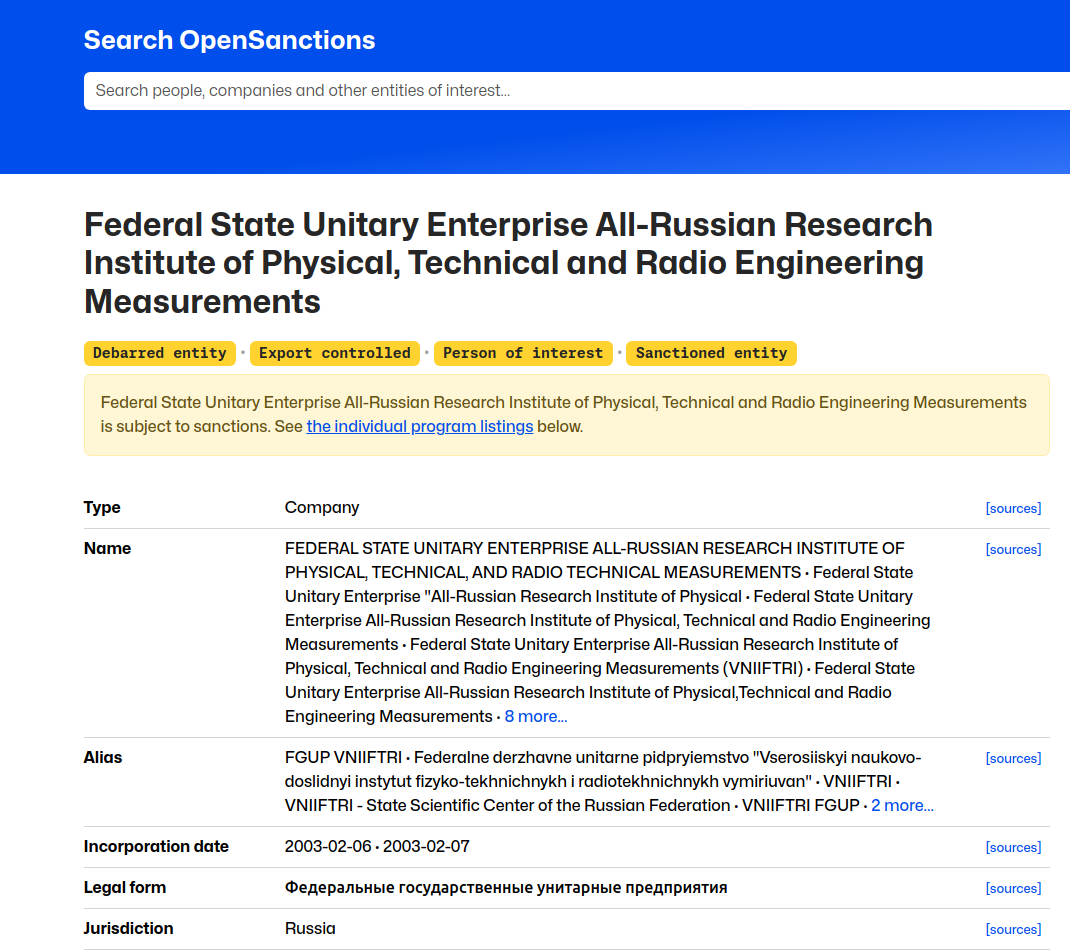Click the Company type value
The height and width of the screenshot is (950, 1070).
[x=322, y=507]
